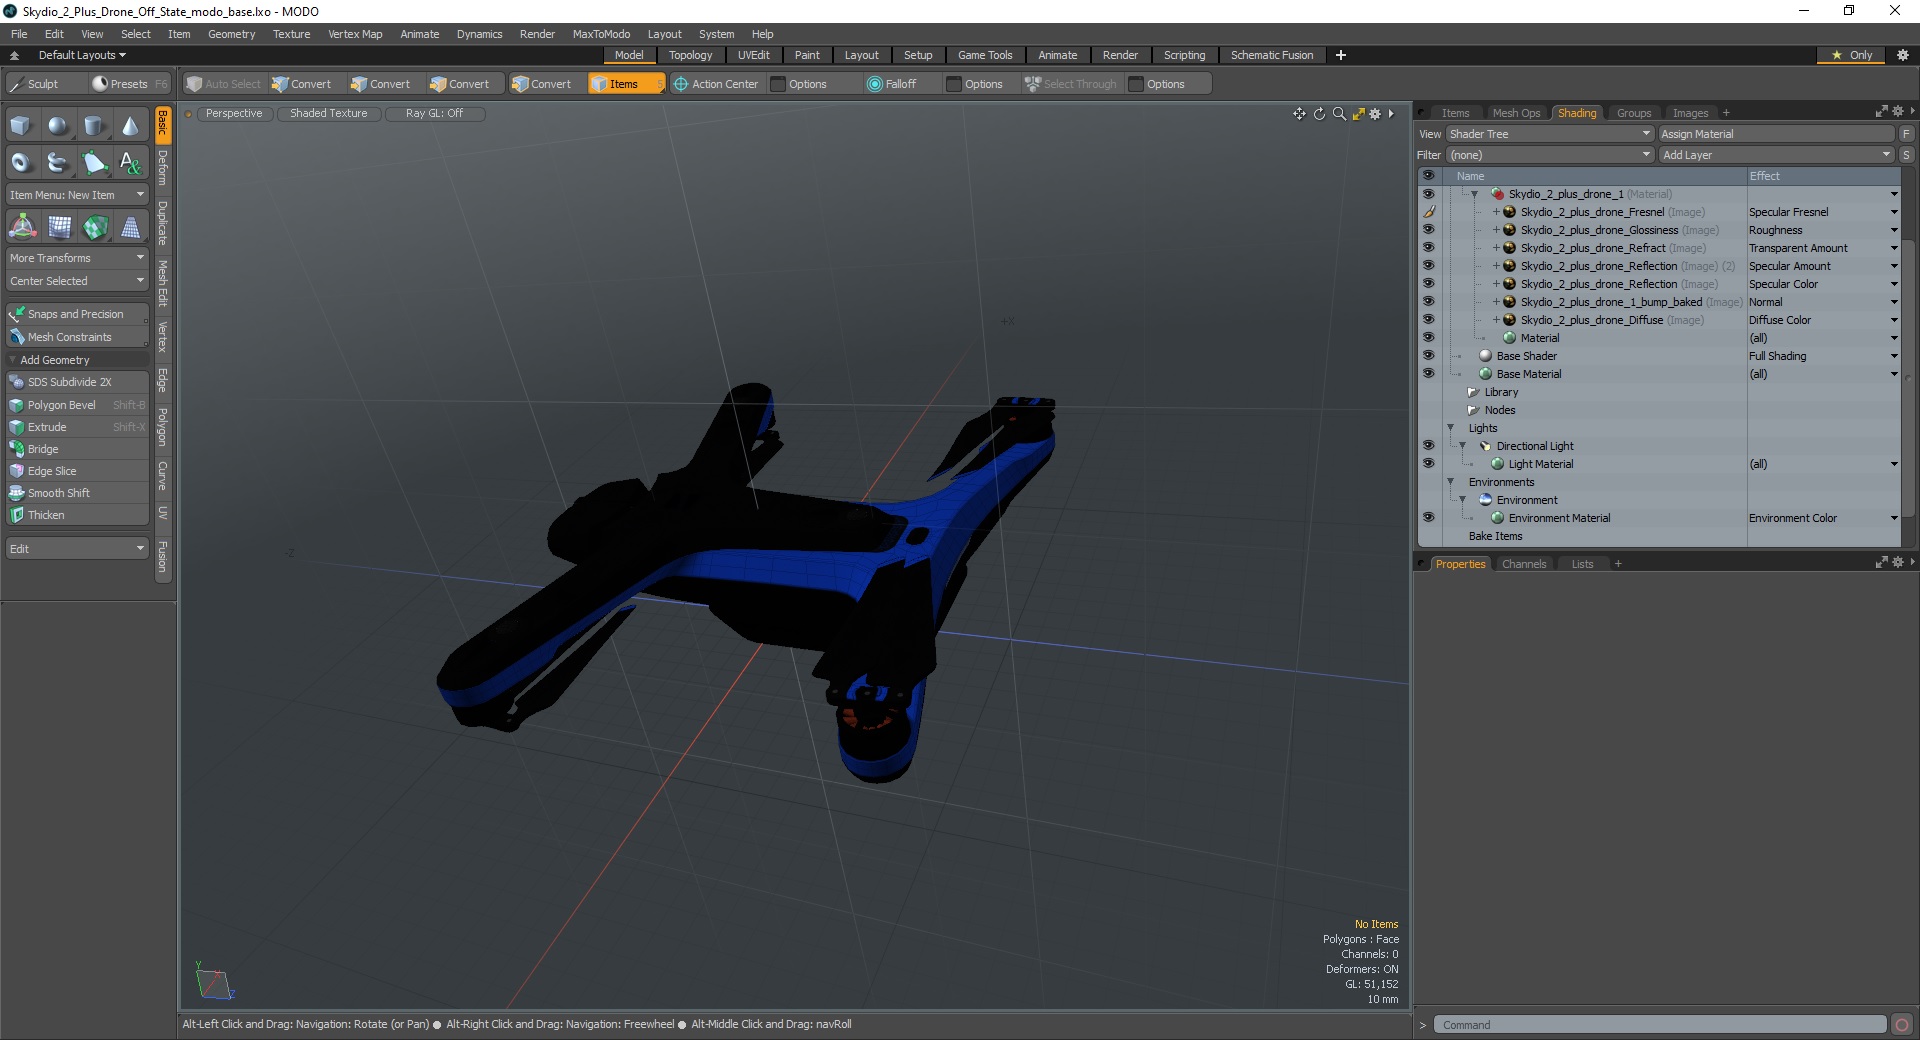Click into the Command input field
1920x1040 pixels.
point(1660,1024)
